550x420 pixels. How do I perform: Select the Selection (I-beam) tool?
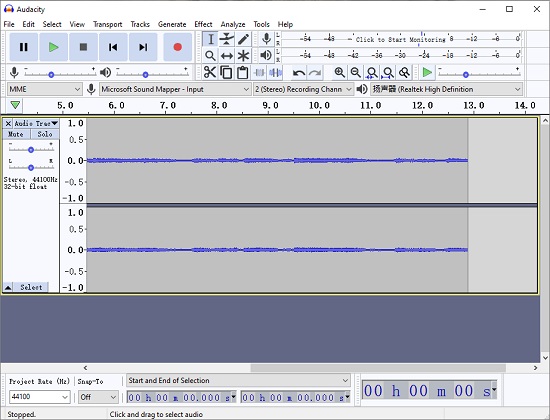(210, 39)
